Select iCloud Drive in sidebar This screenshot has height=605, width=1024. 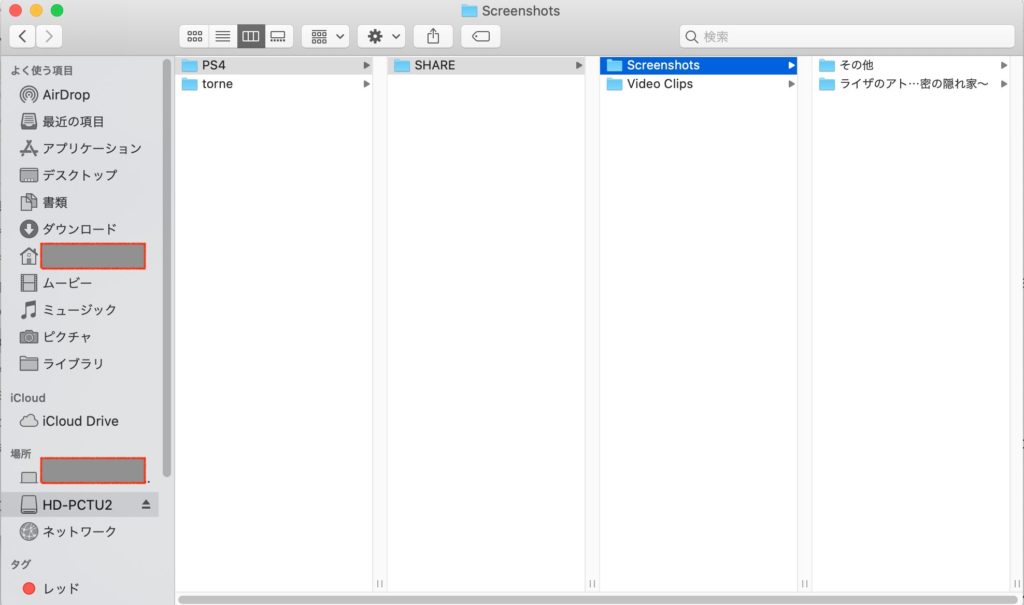(80, 421)
